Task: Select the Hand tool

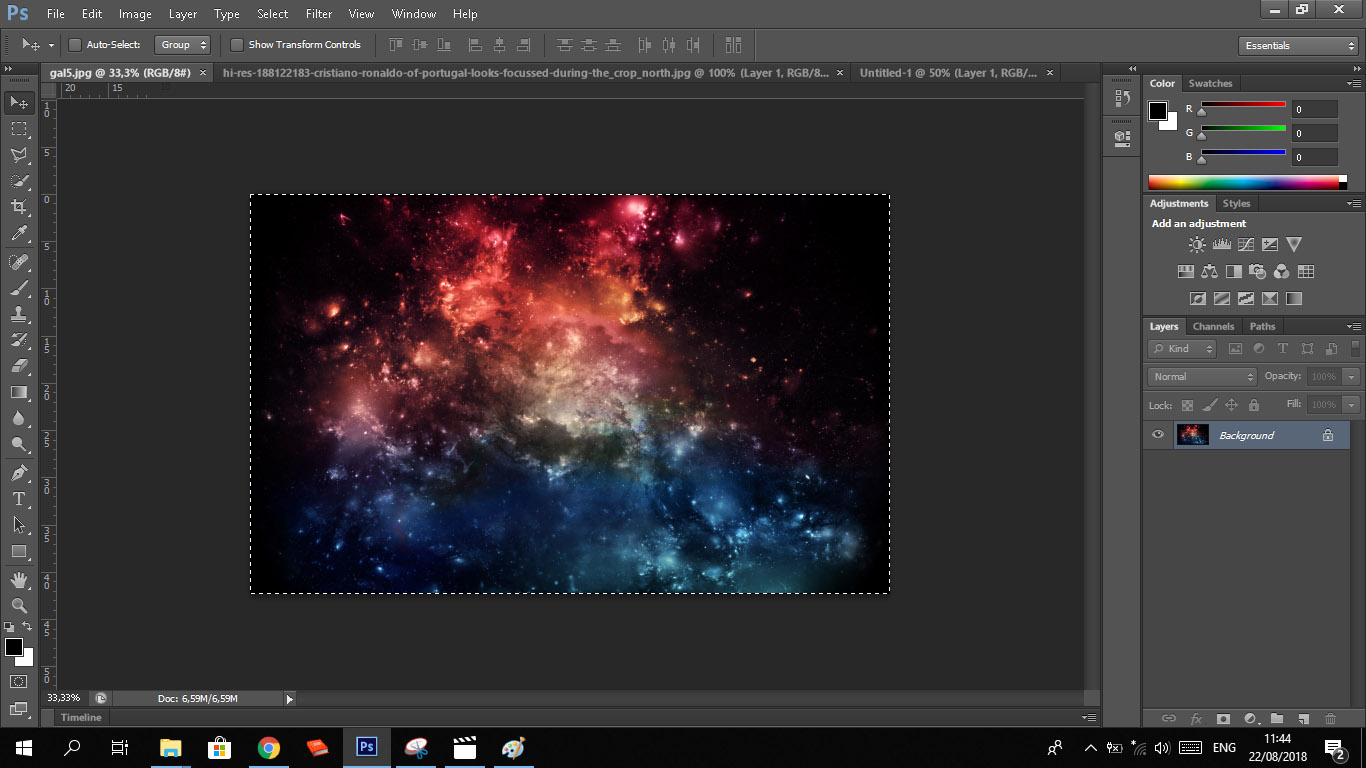Action: click(x=19, y=579)
